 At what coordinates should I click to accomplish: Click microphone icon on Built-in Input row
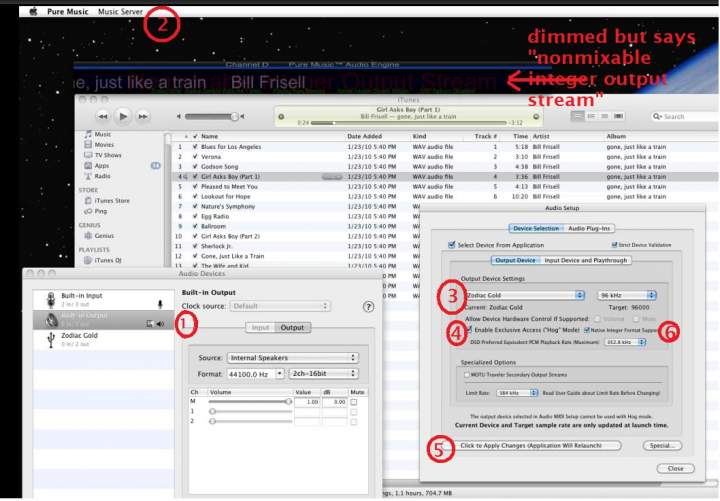(160, 304)
